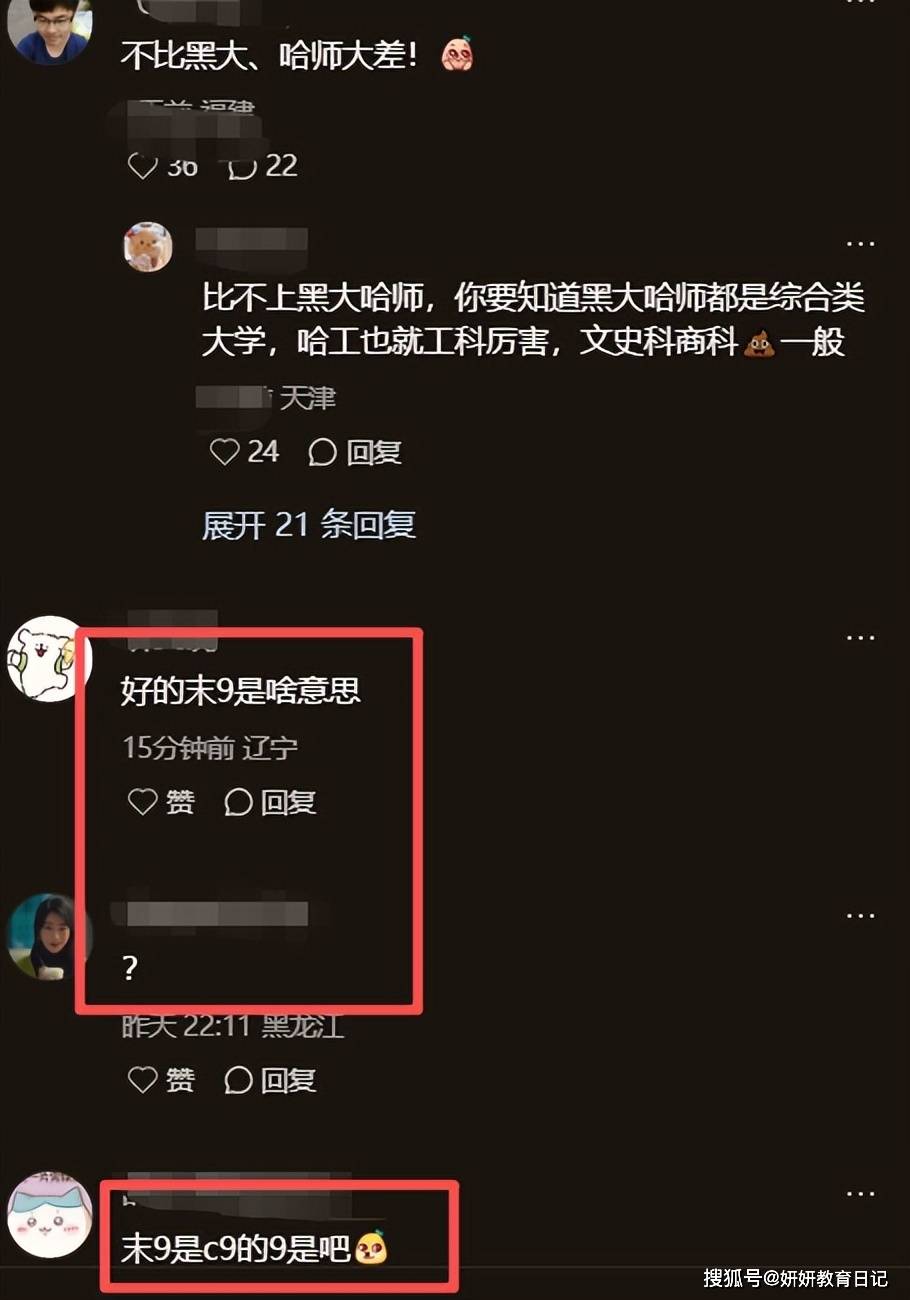This screenshot has height=1300, width=910.
Task: Open the white cat cartoon avatar at bottom
Action: [x=49, y=1214]
